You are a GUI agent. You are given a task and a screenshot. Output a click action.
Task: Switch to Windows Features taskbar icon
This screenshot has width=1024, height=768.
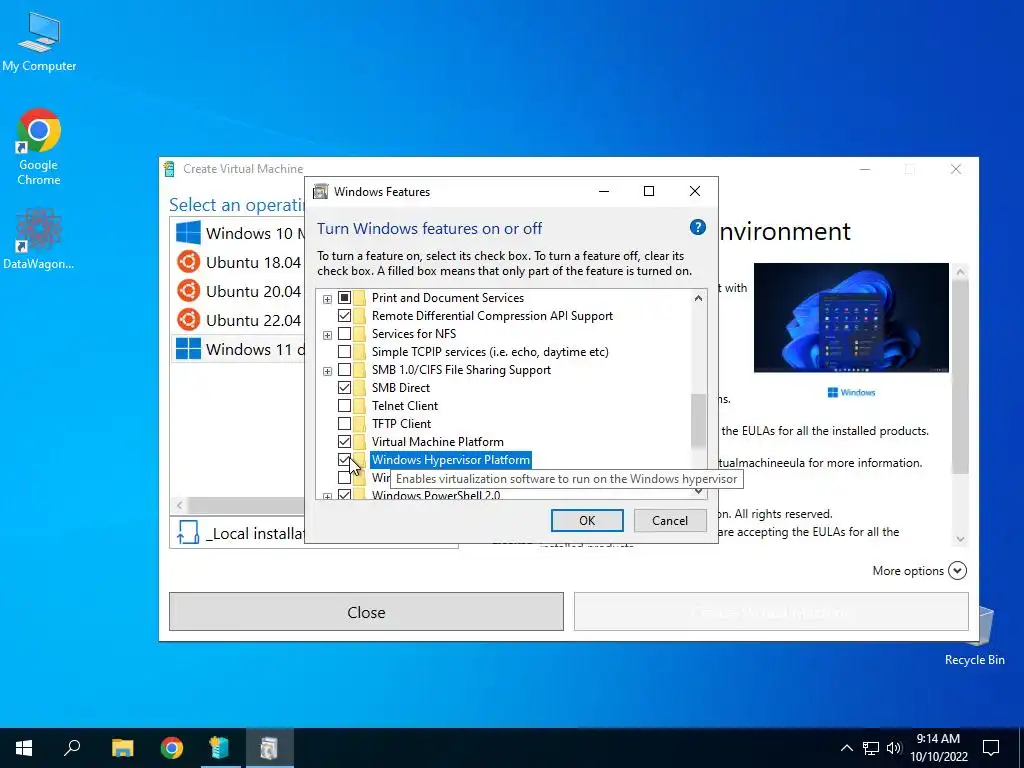[x=269, y=748]
